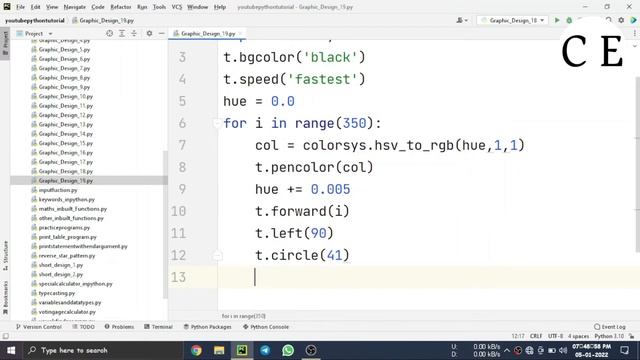Image resolution: width=640 pixels, height=360 pixels.
Task: Show hidden system tray icons
Action: [x=507, y=350]
